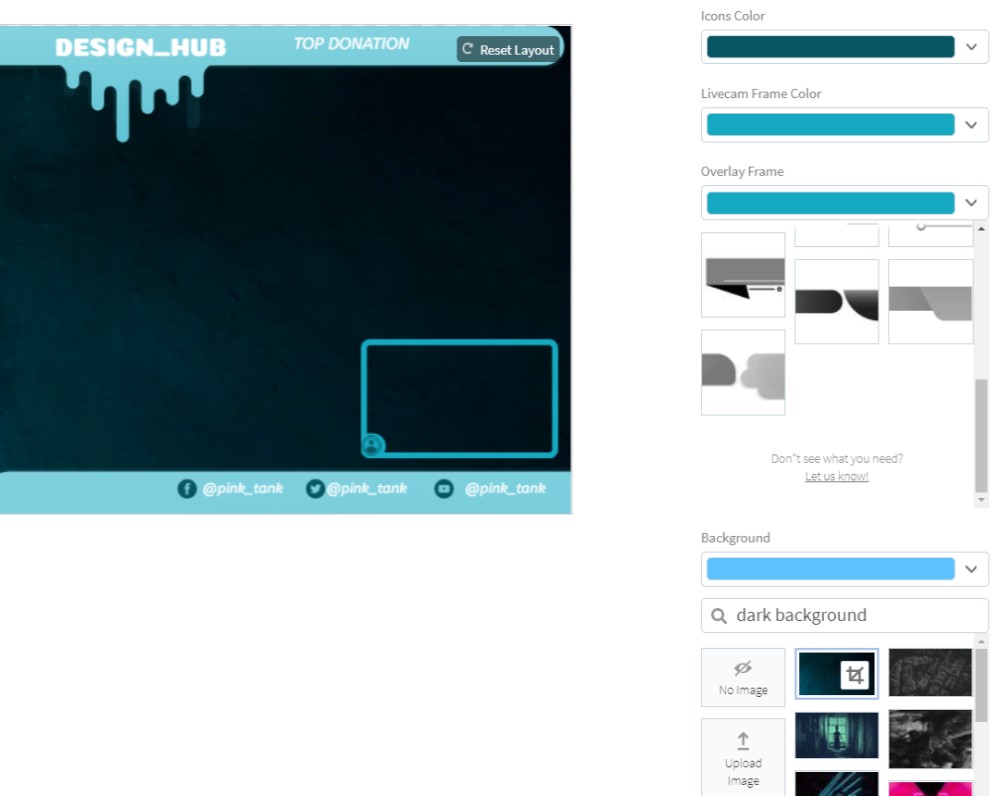Select the cloud-shaped overlay frame thumbnail
This screenshot has height=796, width=1000.
743,372
